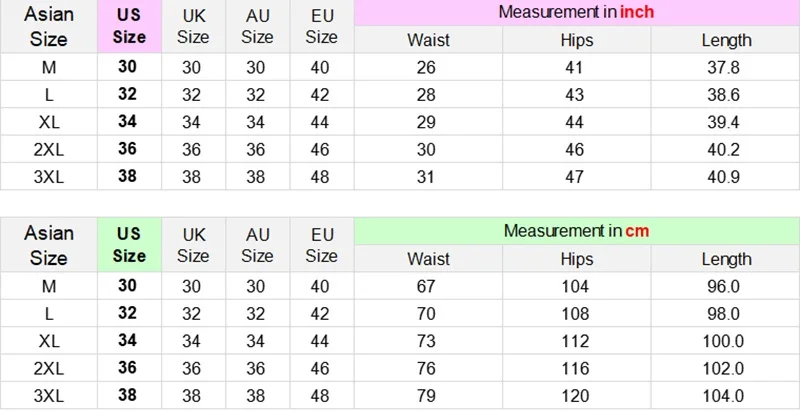
Task: Click the waist value 67 cell
Action: click(428, 286)
